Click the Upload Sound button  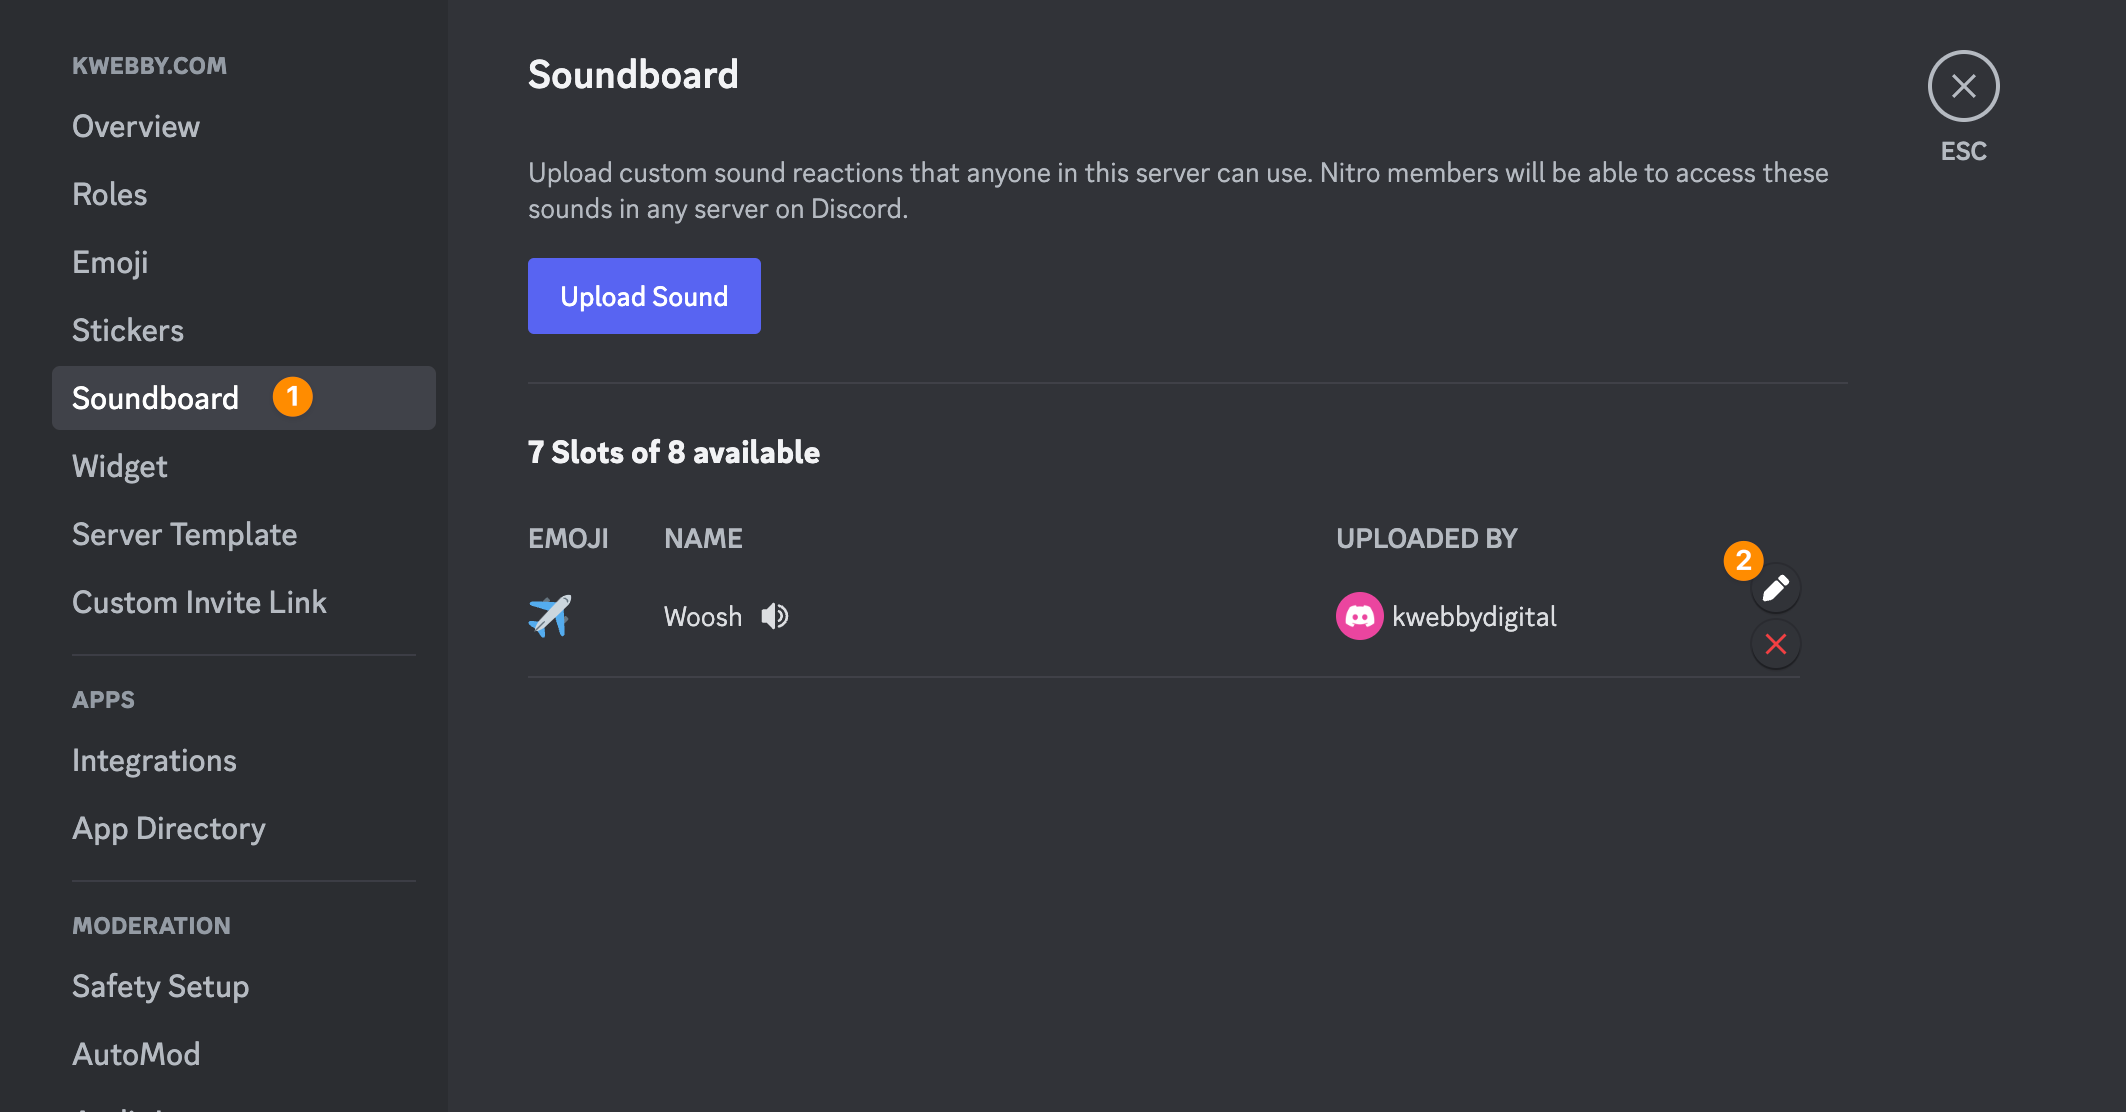(643, 295)
